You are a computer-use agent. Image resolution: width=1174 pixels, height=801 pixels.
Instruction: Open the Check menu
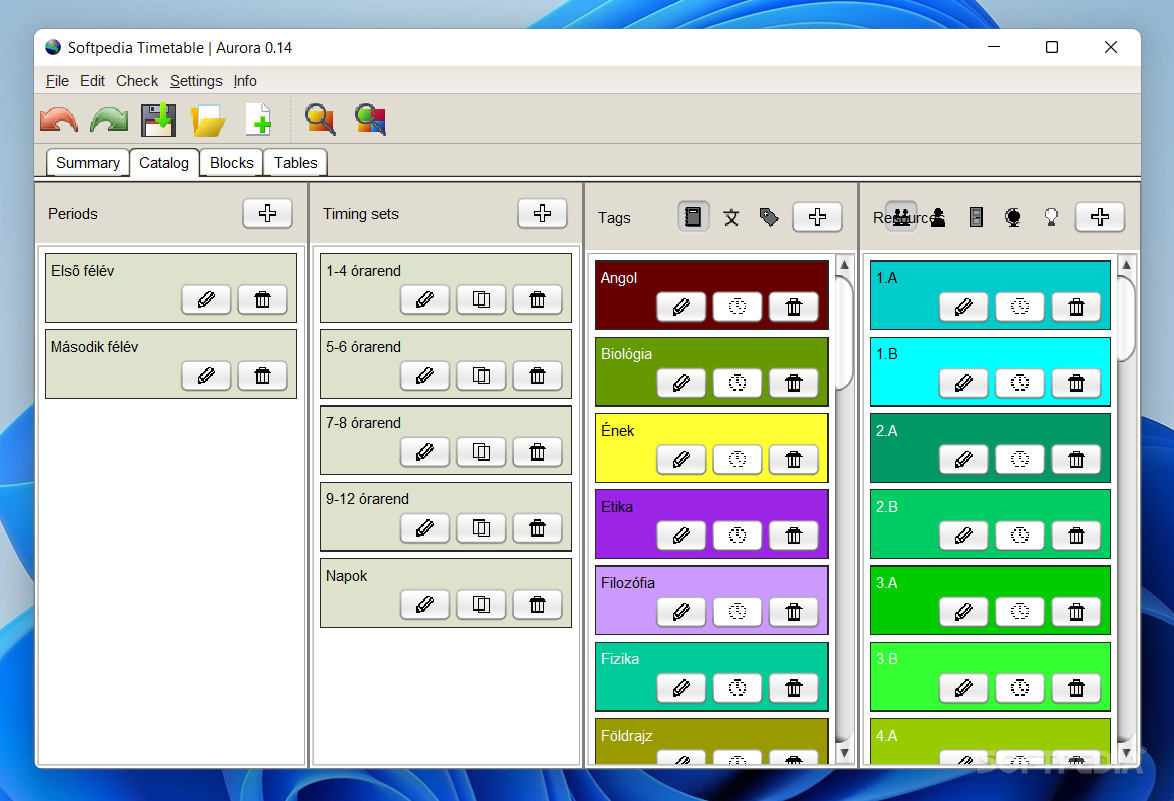[137, 81]
